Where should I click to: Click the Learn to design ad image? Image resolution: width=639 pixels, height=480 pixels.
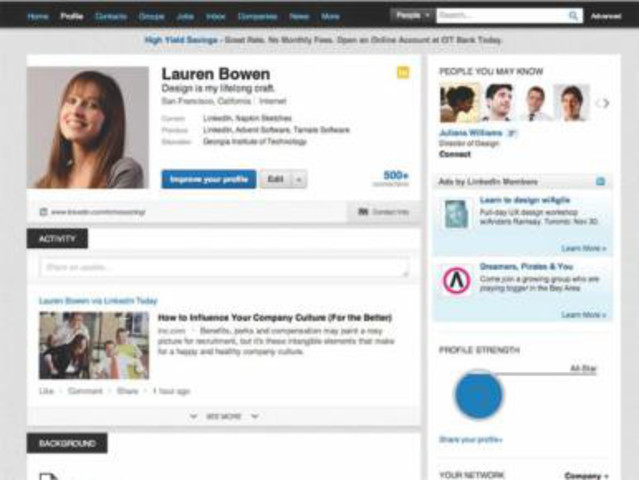pos(456,214)
